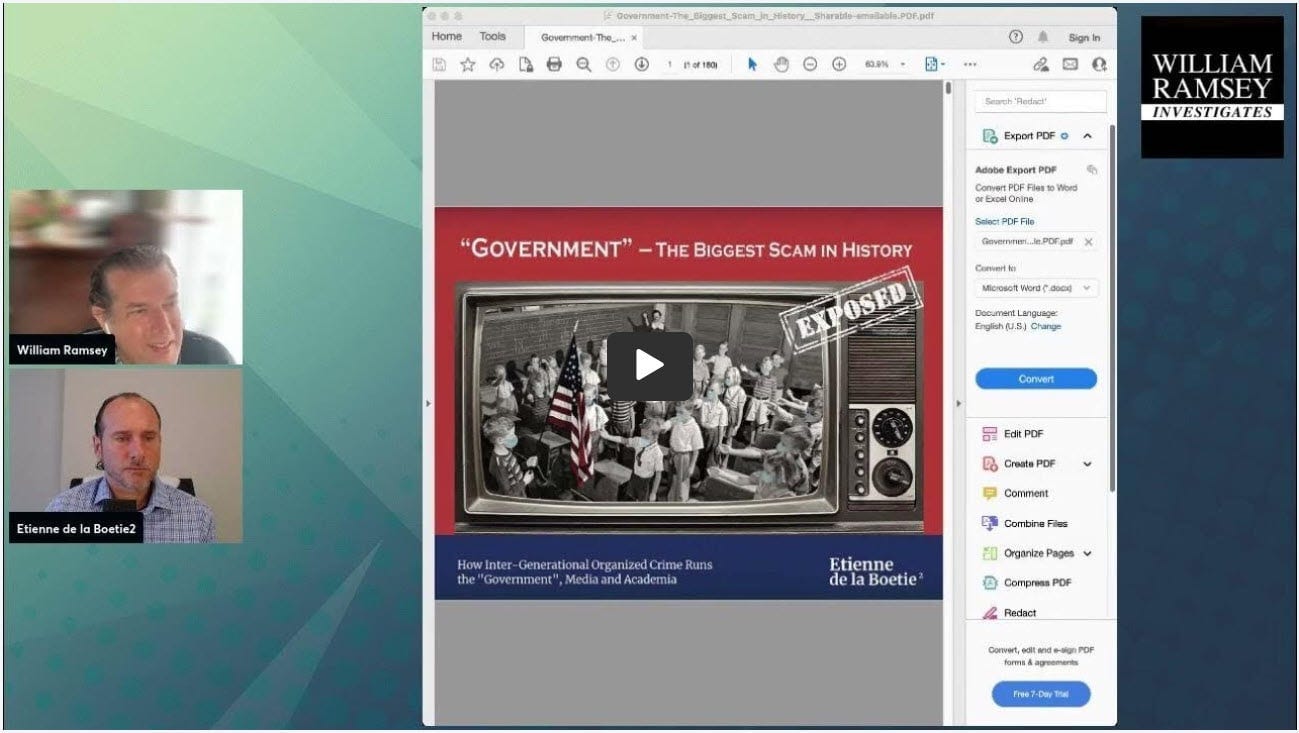Choose the arrow selection tool

point(752,64)
